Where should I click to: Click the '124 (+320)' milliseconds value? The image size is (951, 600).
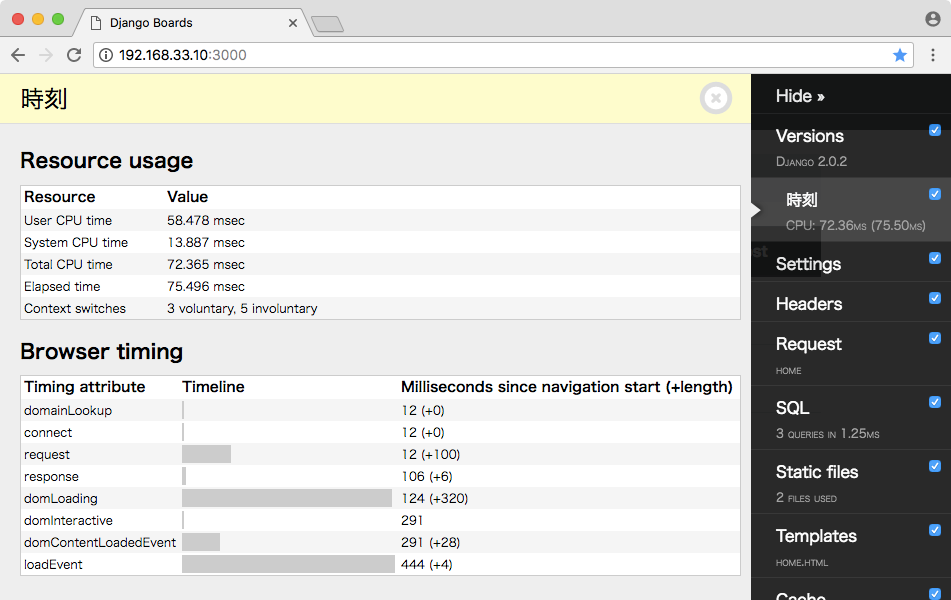434,499
